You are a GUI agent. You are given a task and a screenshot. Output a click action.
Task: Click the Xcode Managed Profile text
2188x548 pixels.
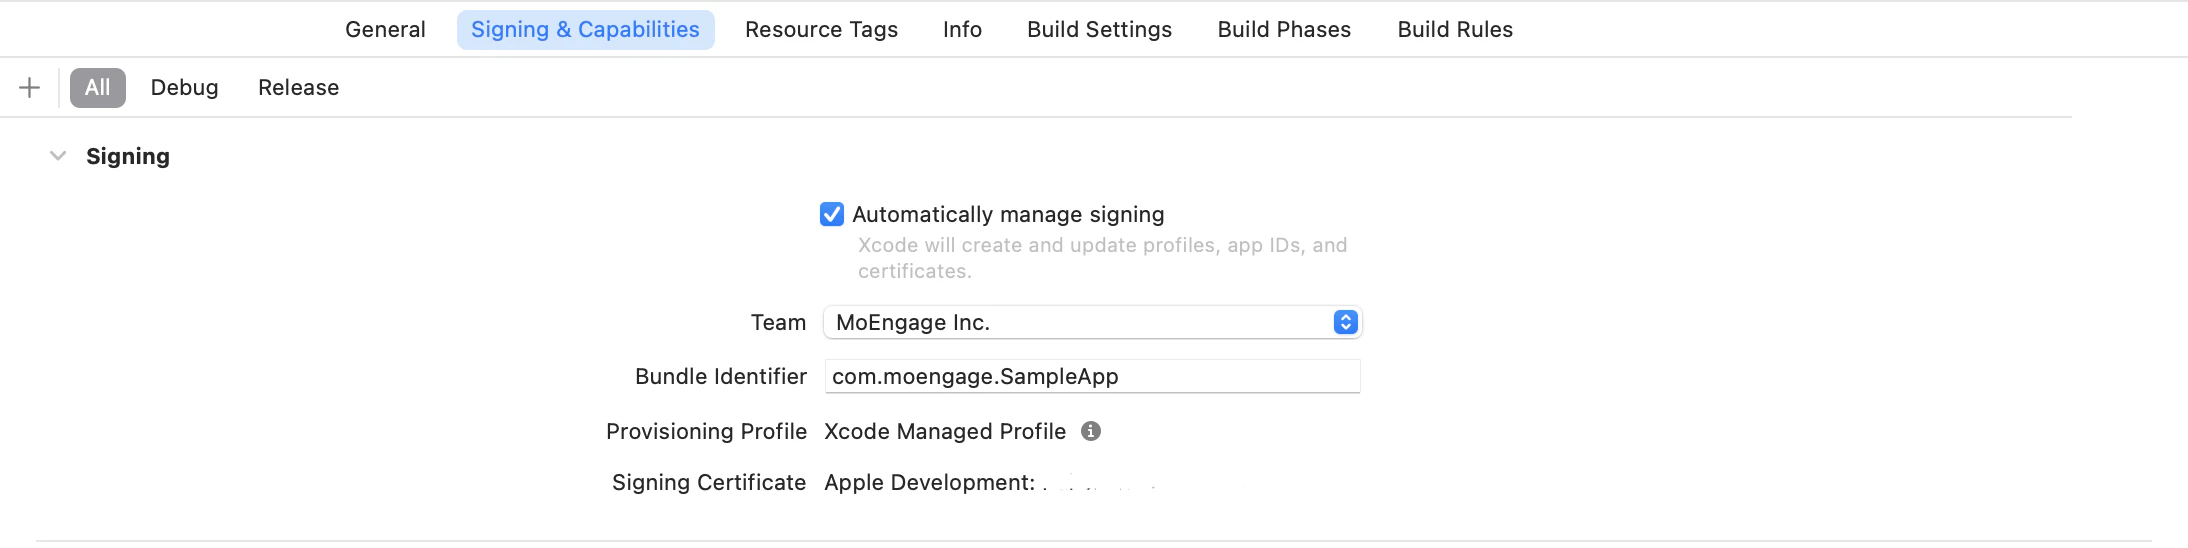tap(945, 431)
